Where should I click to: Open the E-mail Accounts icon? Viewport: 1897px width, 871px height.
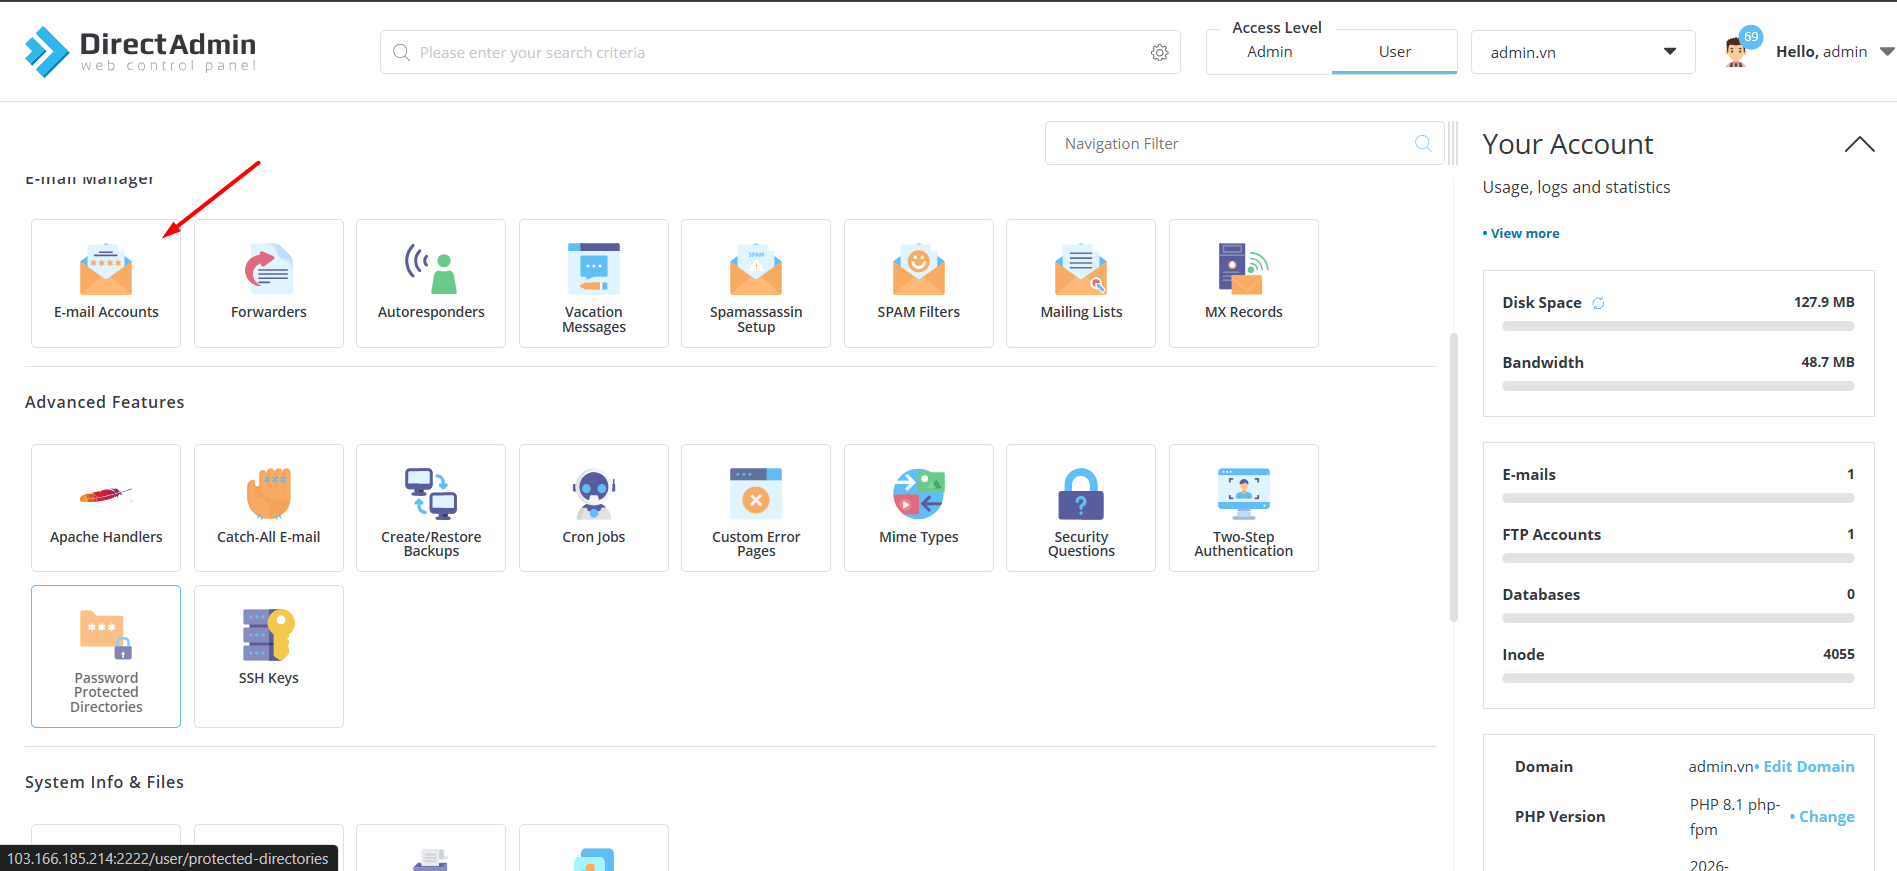[x=106, y=283]
